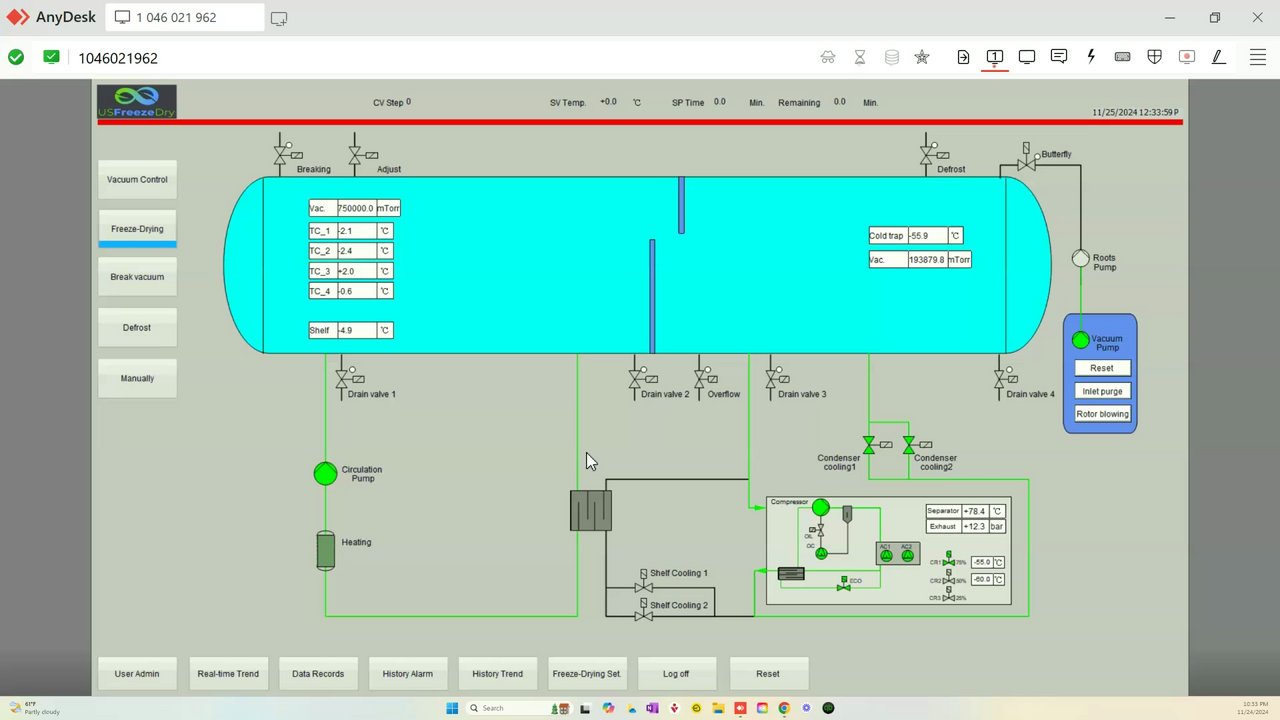The height and width of the screenshot is (720, 1280).
Task: Click the AnyDesk actions lightning icon
Action: (1091, 57)
